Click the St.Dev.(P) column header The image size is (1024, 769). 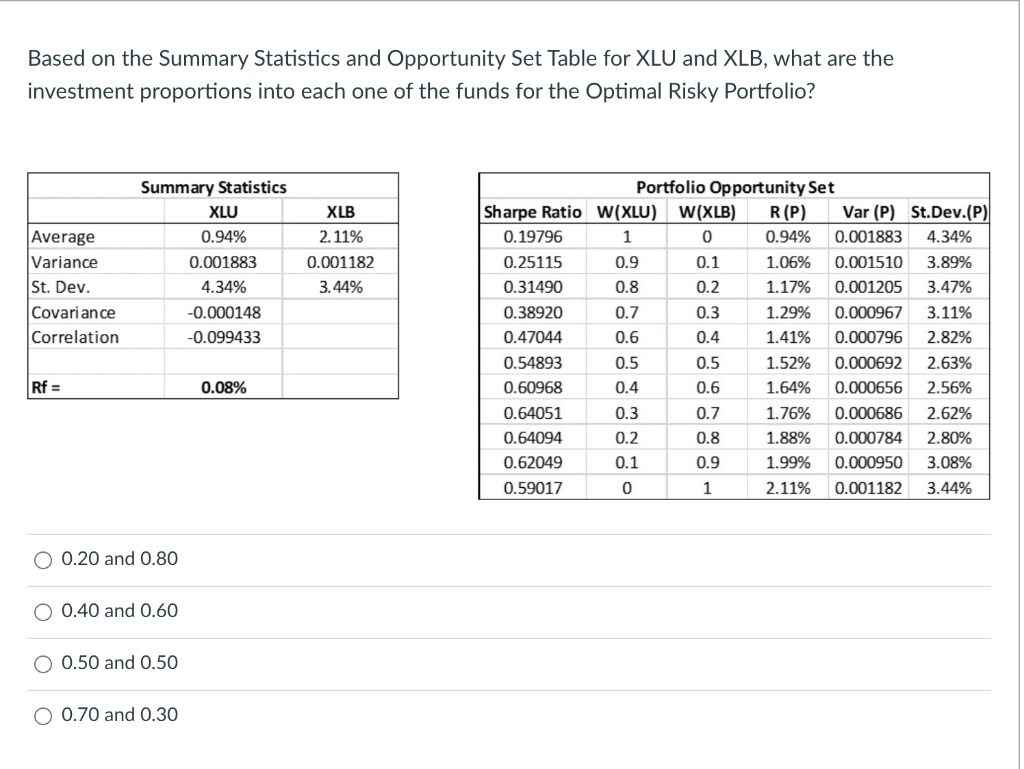(x=949, y=211)
